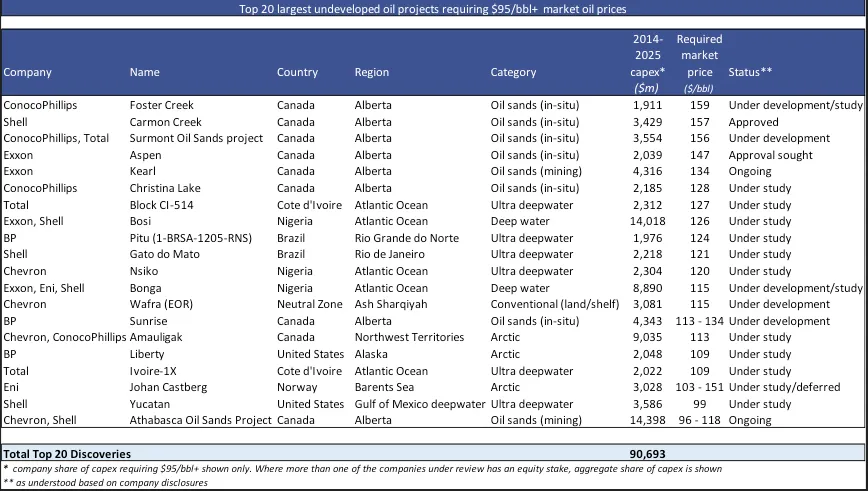The width and height of the screenshot is (868, 491).
Task: Click 'Chevron, ConocoPhillips' company cell
Action: coord(65,337)
